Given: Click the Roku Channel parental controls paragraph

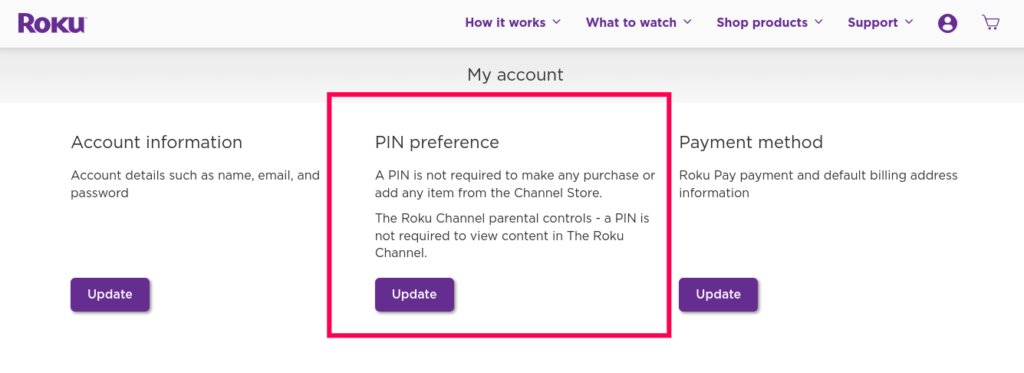Looking at the screenshot, I should tap(512, 235).
